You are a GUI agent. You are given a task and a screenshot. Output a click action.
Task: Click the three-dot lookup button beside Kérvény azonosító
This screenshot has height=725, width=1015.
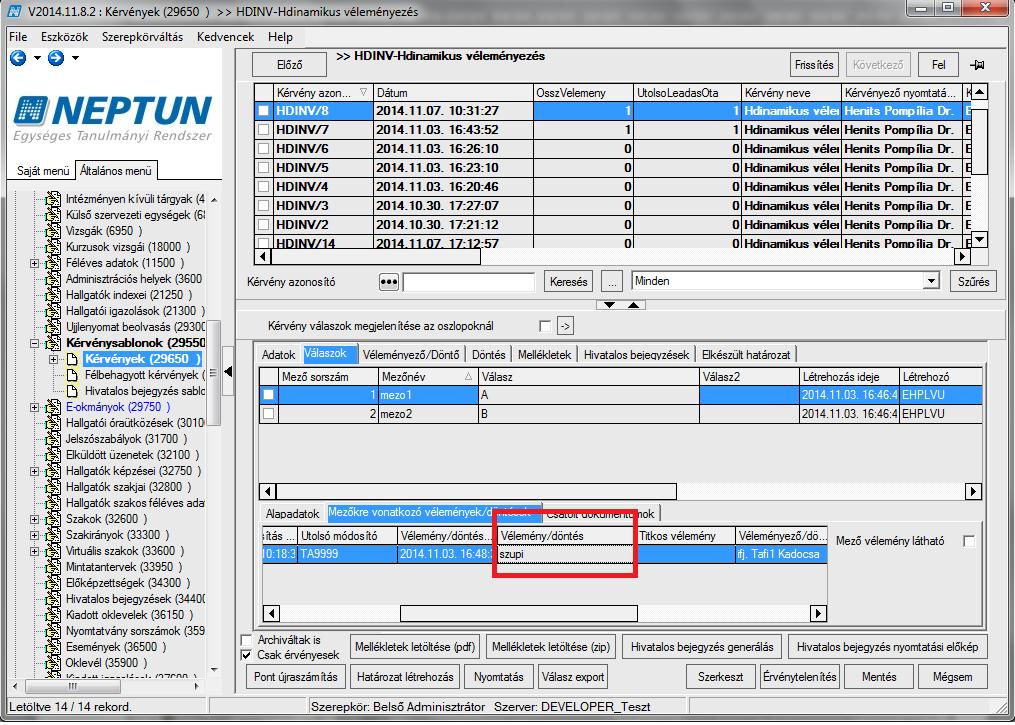tap(388, 282)
